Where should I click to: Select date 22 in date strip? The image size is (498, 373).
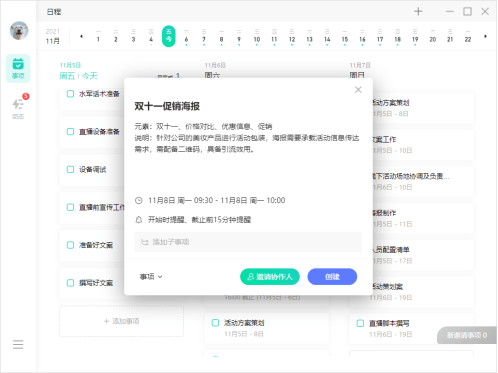click(468, 36)
